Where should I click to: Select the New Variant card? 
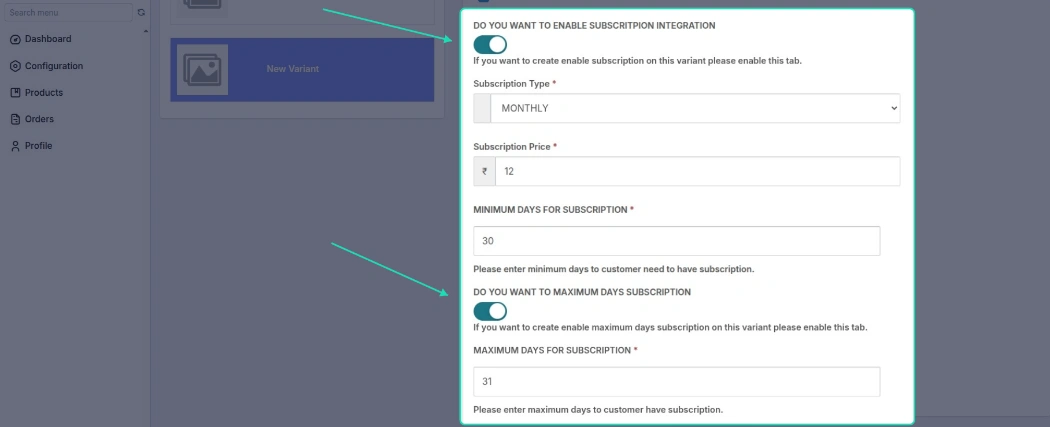(x=302, y=70)
